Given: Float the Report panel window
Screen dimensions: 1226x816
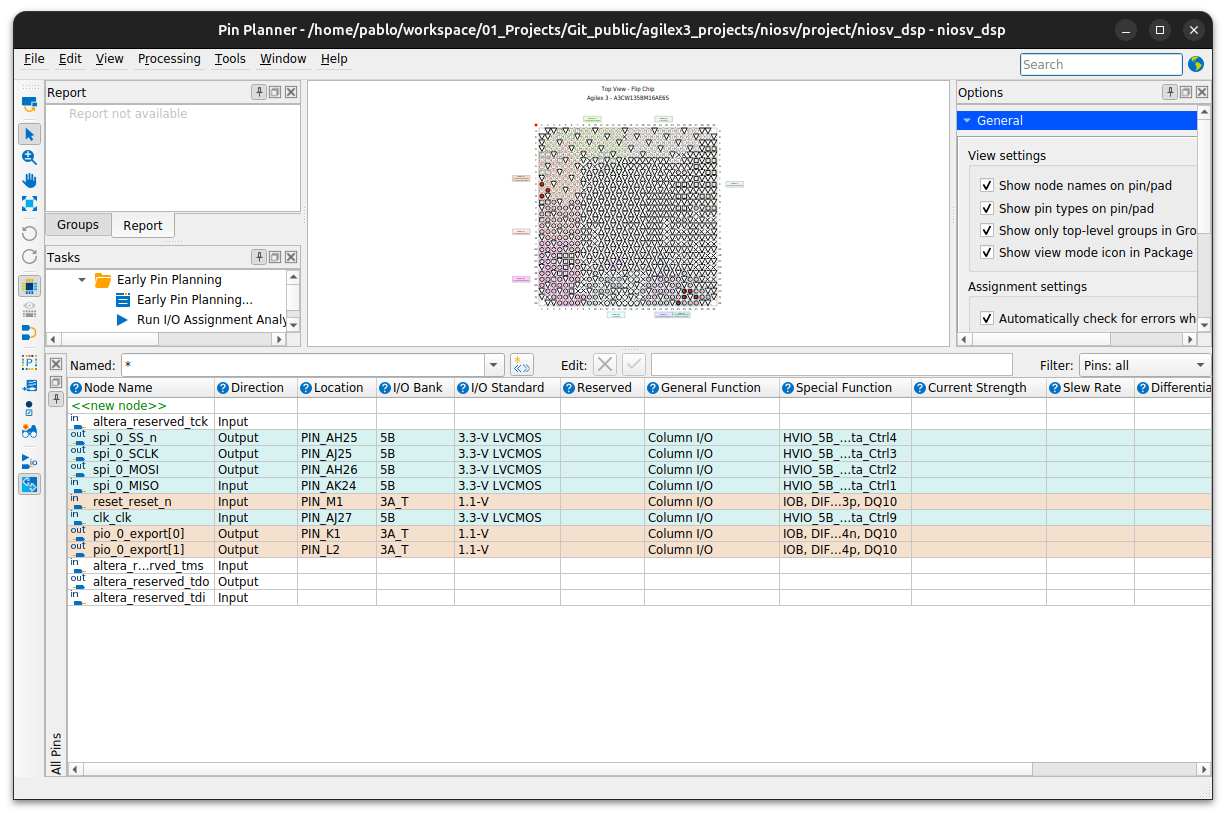Looking at the screenshot, I should pyautogui.click(x=275, y=92).
